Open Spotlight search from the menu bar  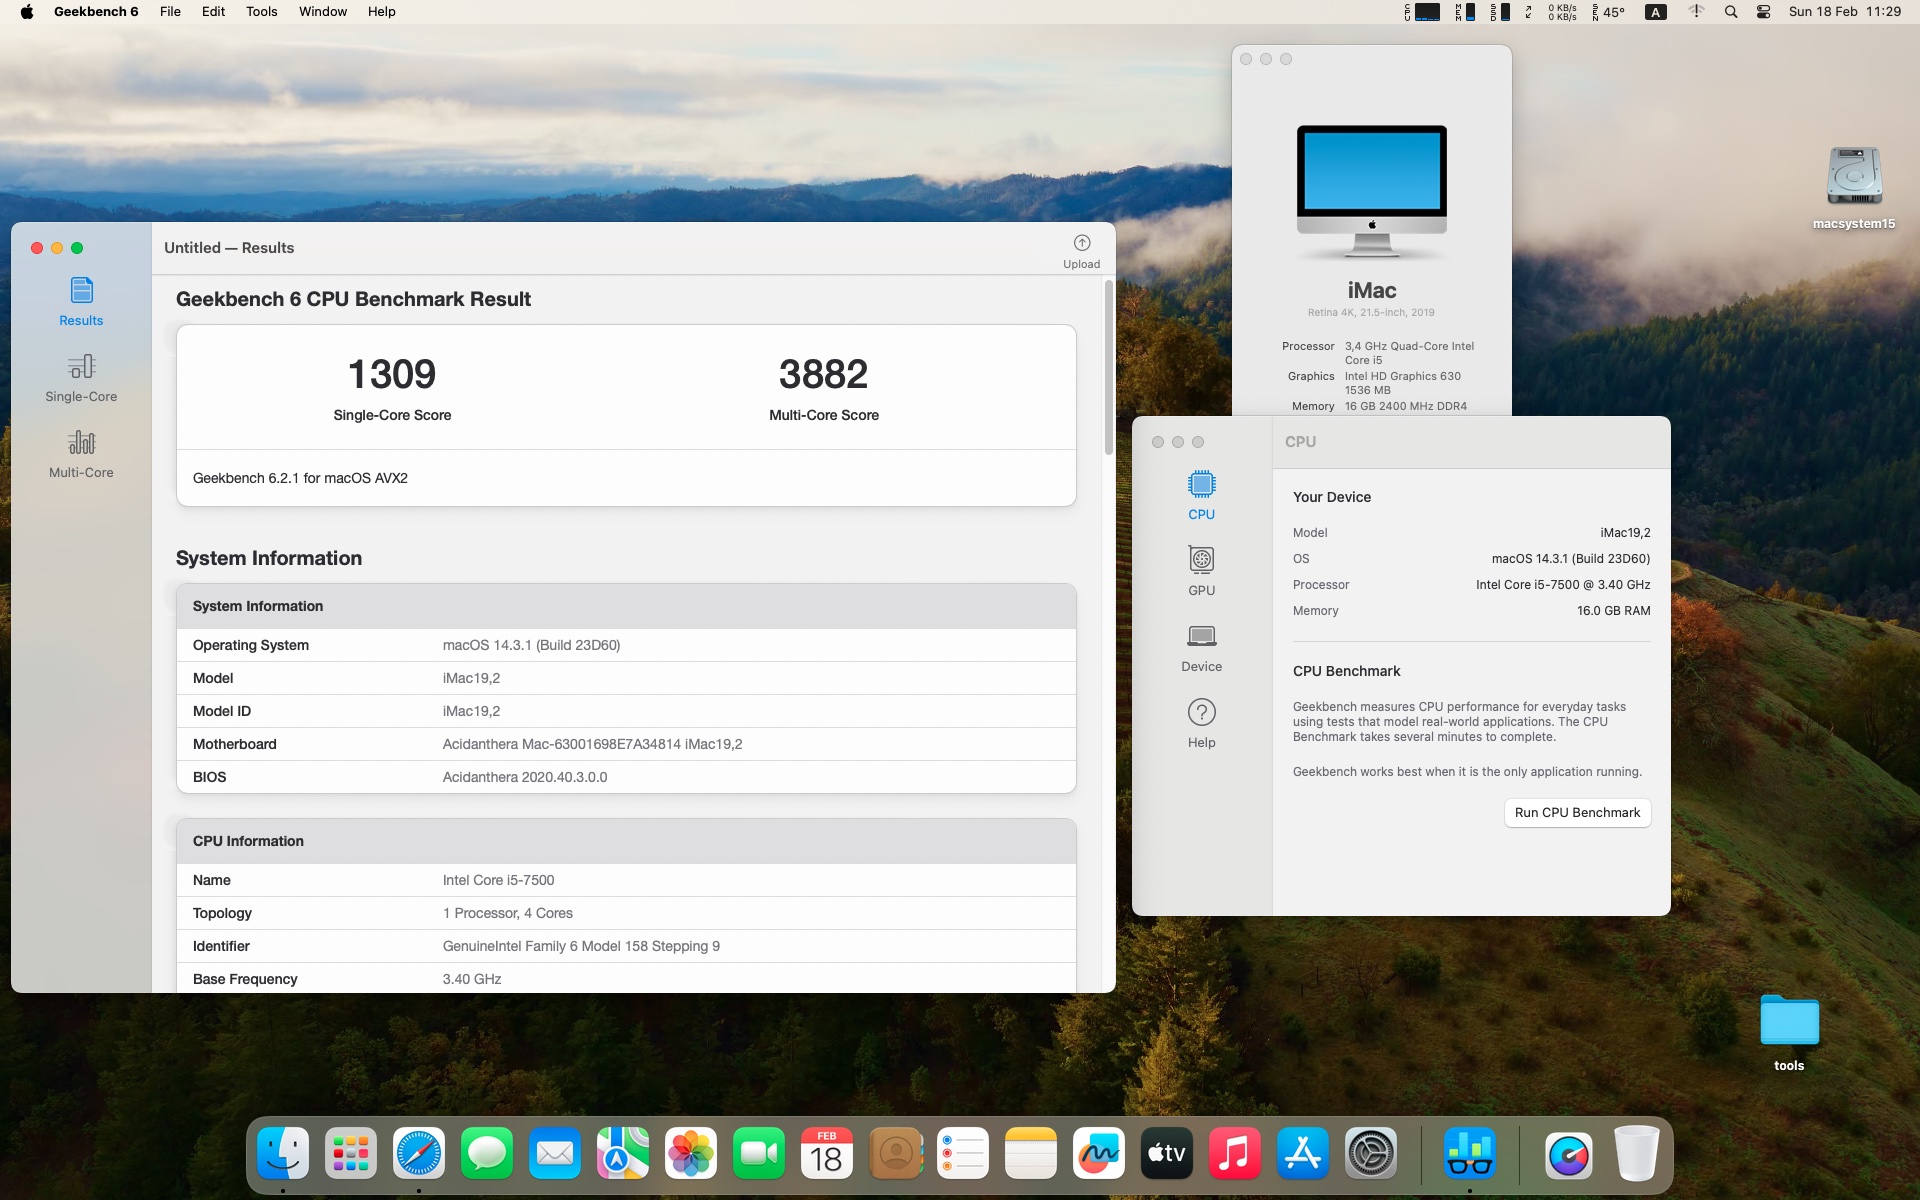(x=1731, y=12)
